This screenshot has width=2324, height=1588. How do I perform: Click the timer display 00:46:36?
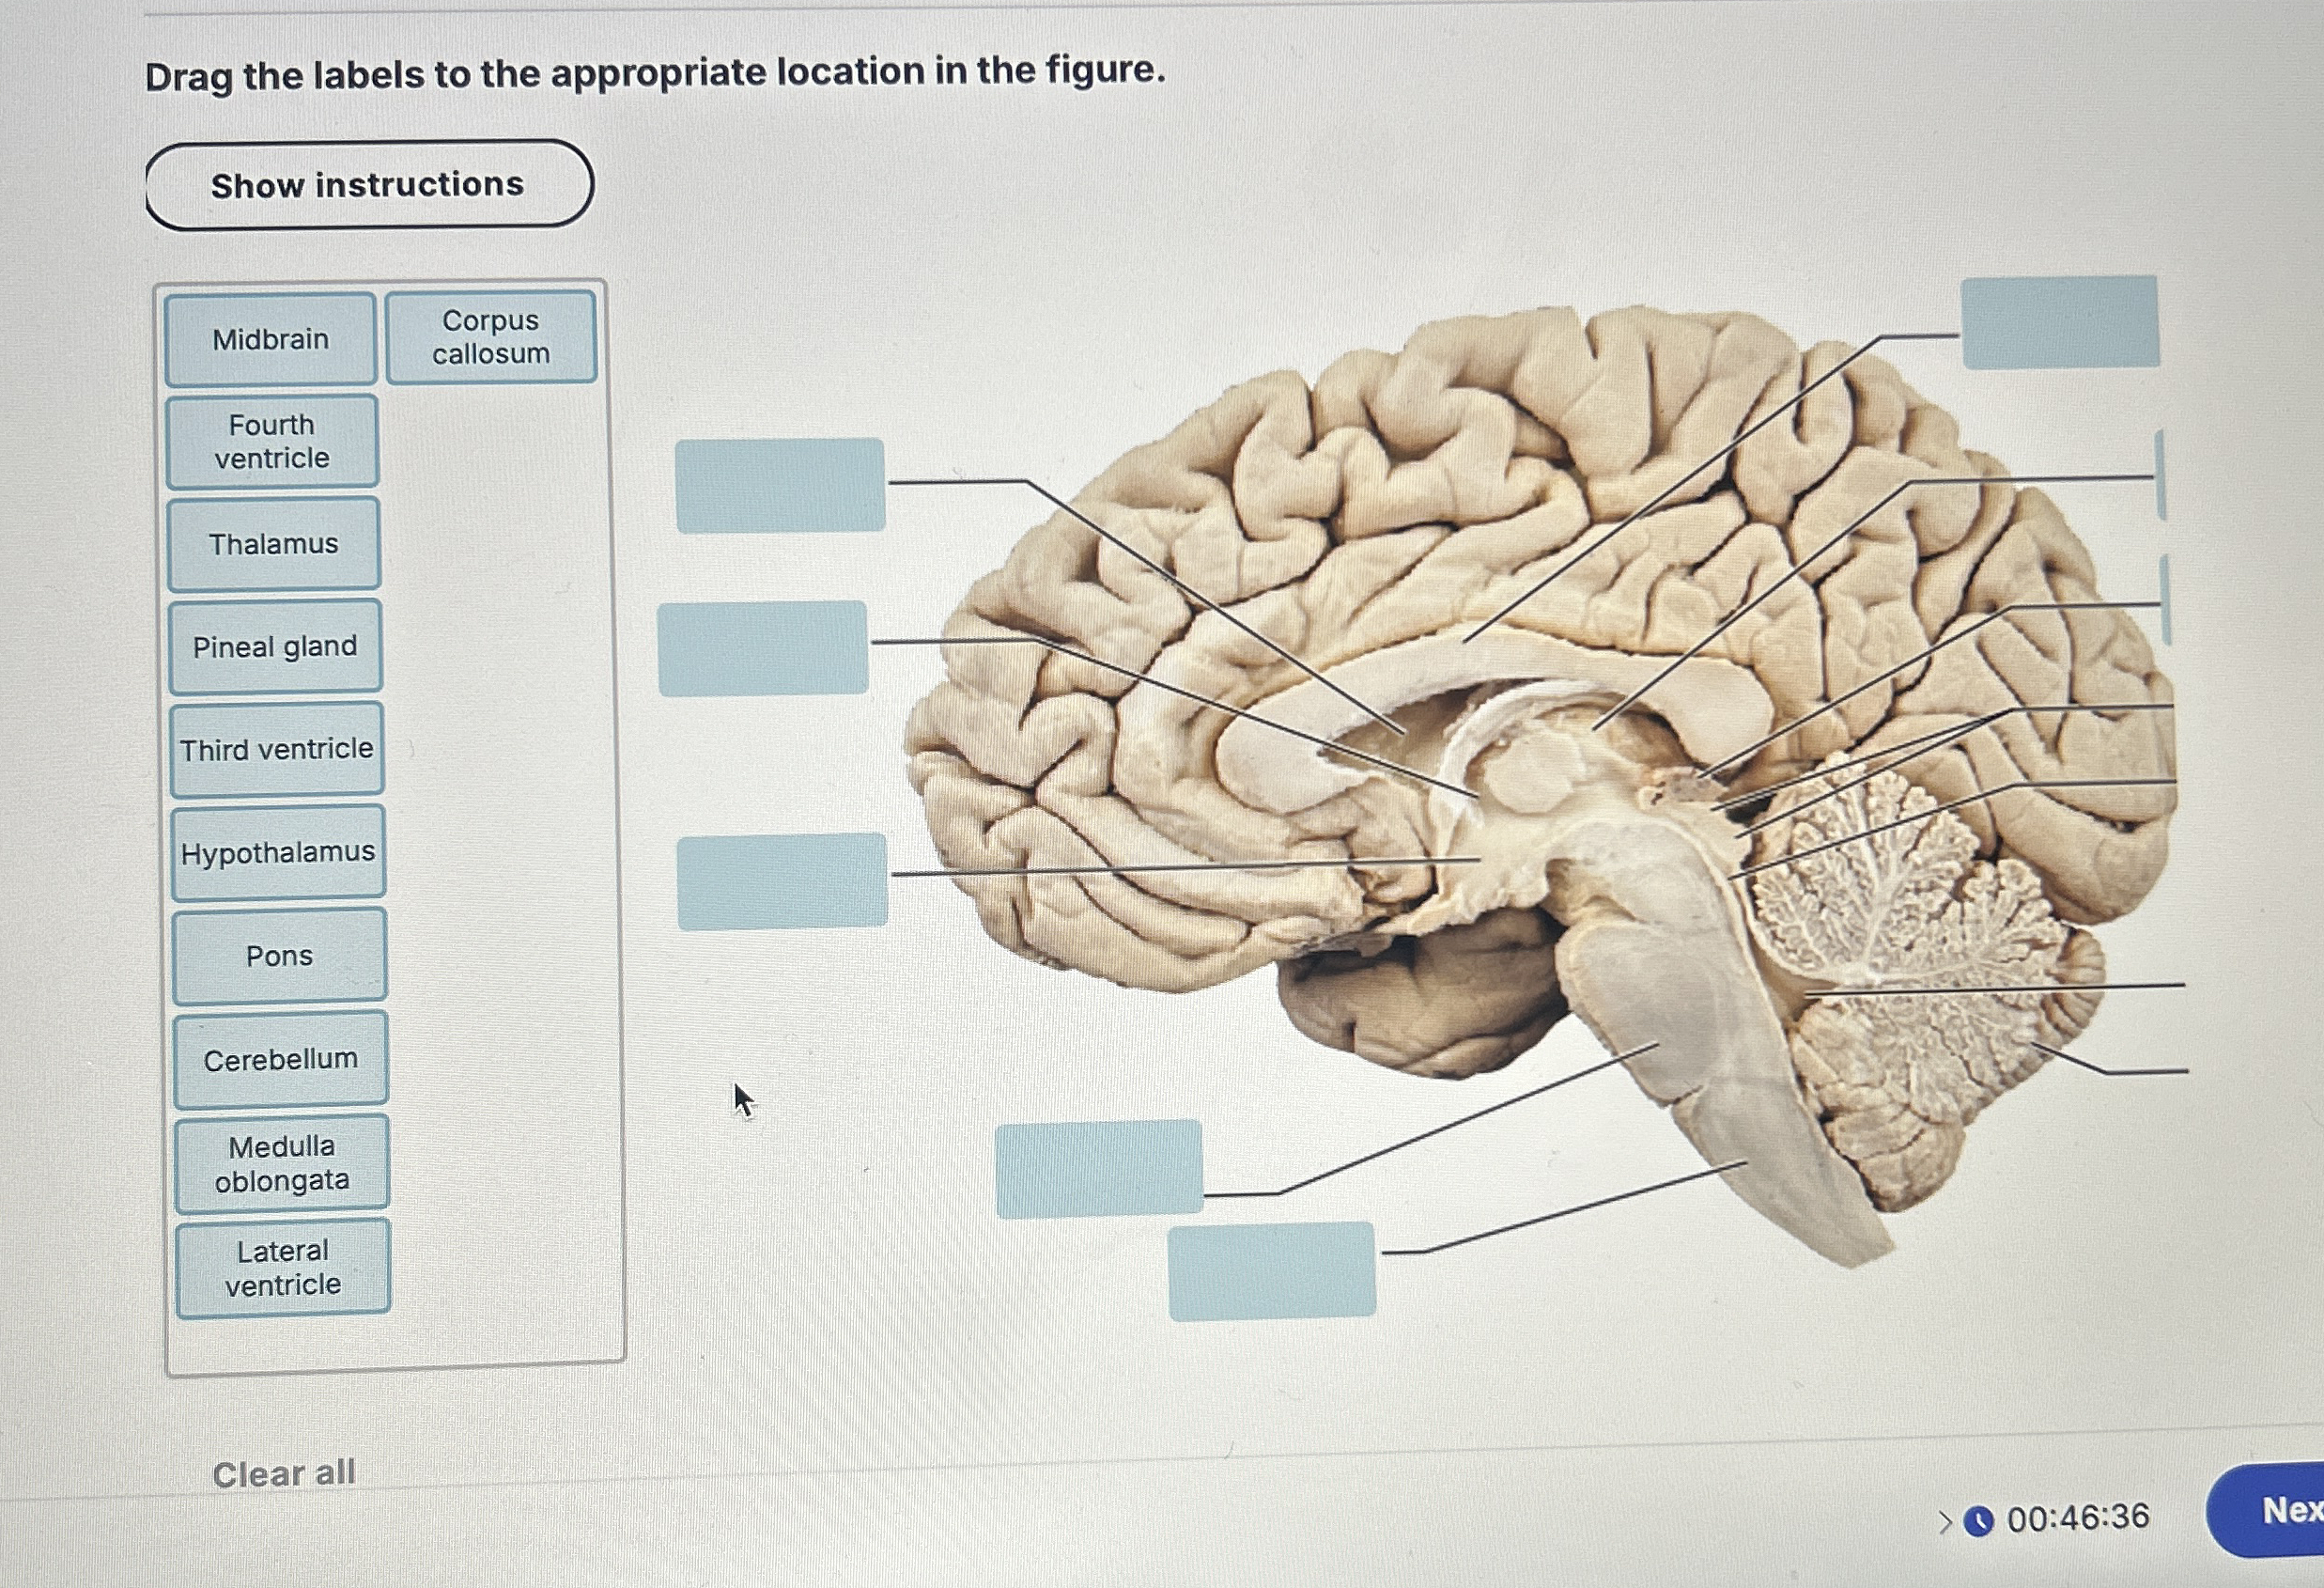(2078, 1518)
